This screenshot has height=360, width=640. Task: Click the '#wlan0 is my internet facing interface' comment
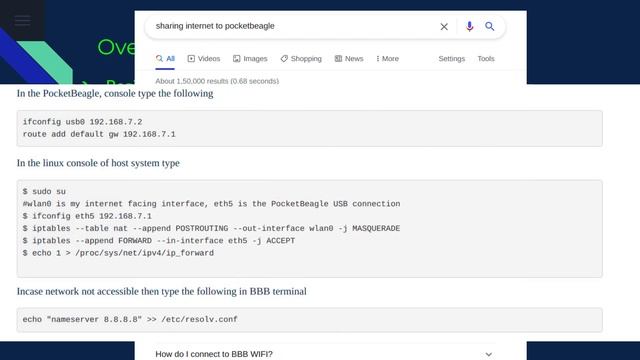click(x=211, y=204)
